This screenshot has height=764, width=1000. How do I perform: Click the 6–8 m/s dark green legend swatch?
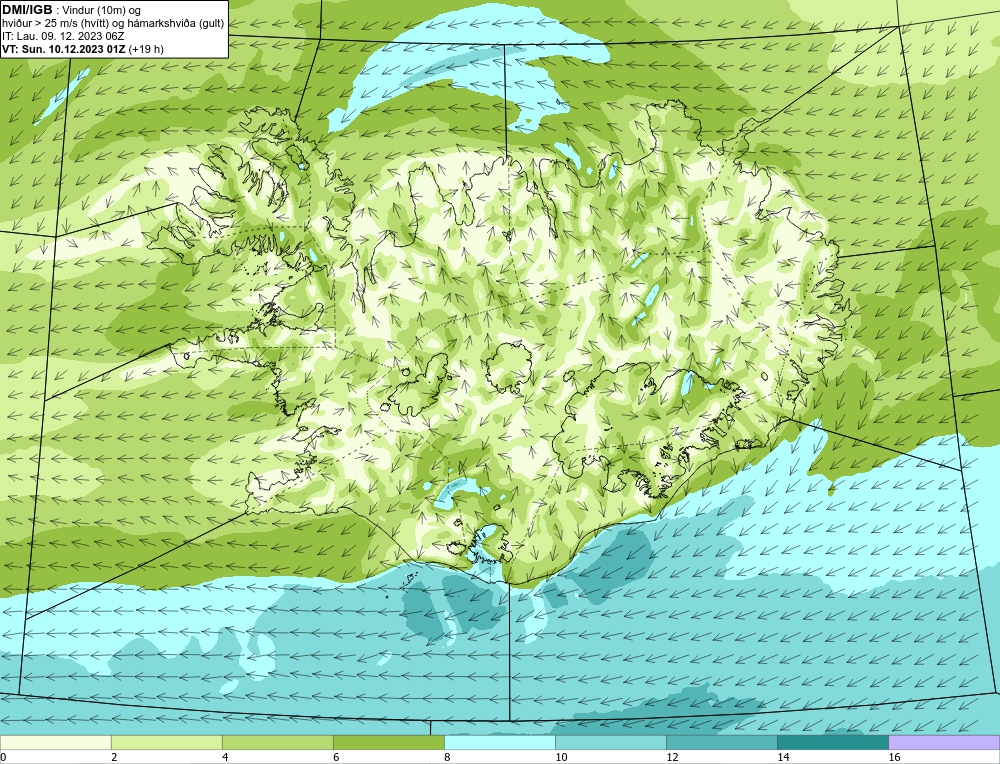tap(388, 742)
